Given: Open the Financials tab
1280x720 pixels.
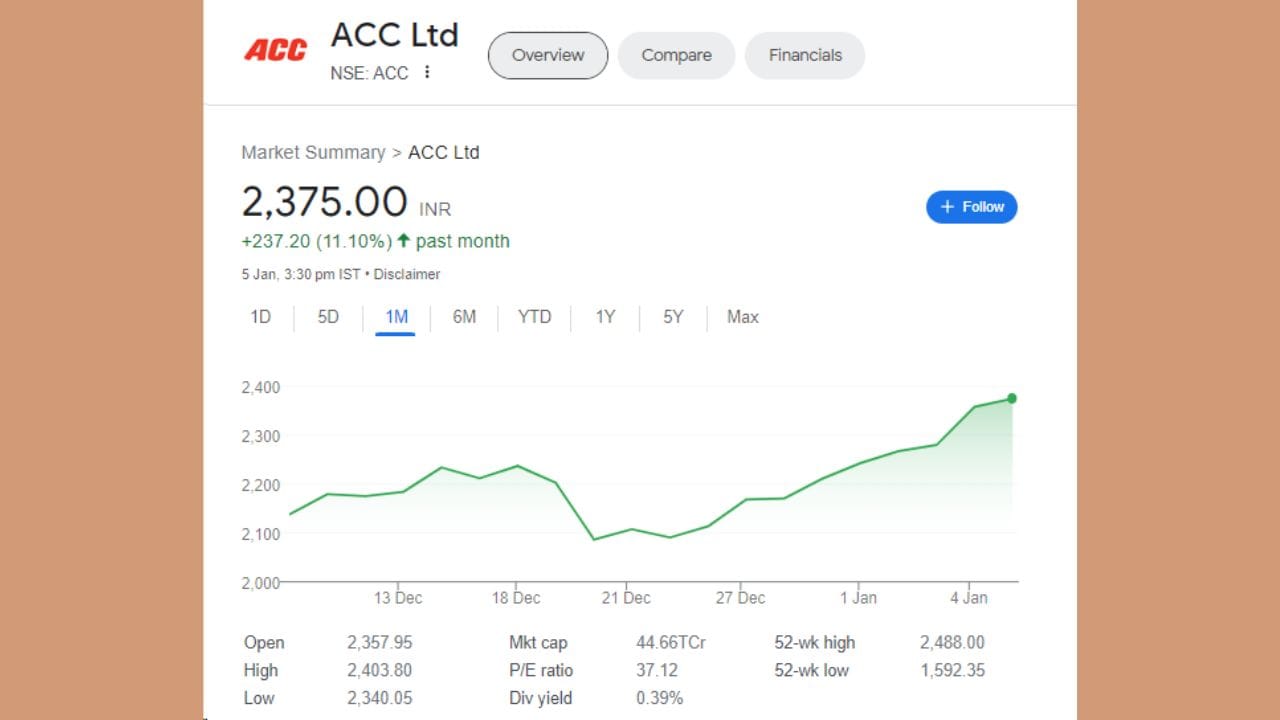Looking at the screenshot, I should [x=805, y=55].
